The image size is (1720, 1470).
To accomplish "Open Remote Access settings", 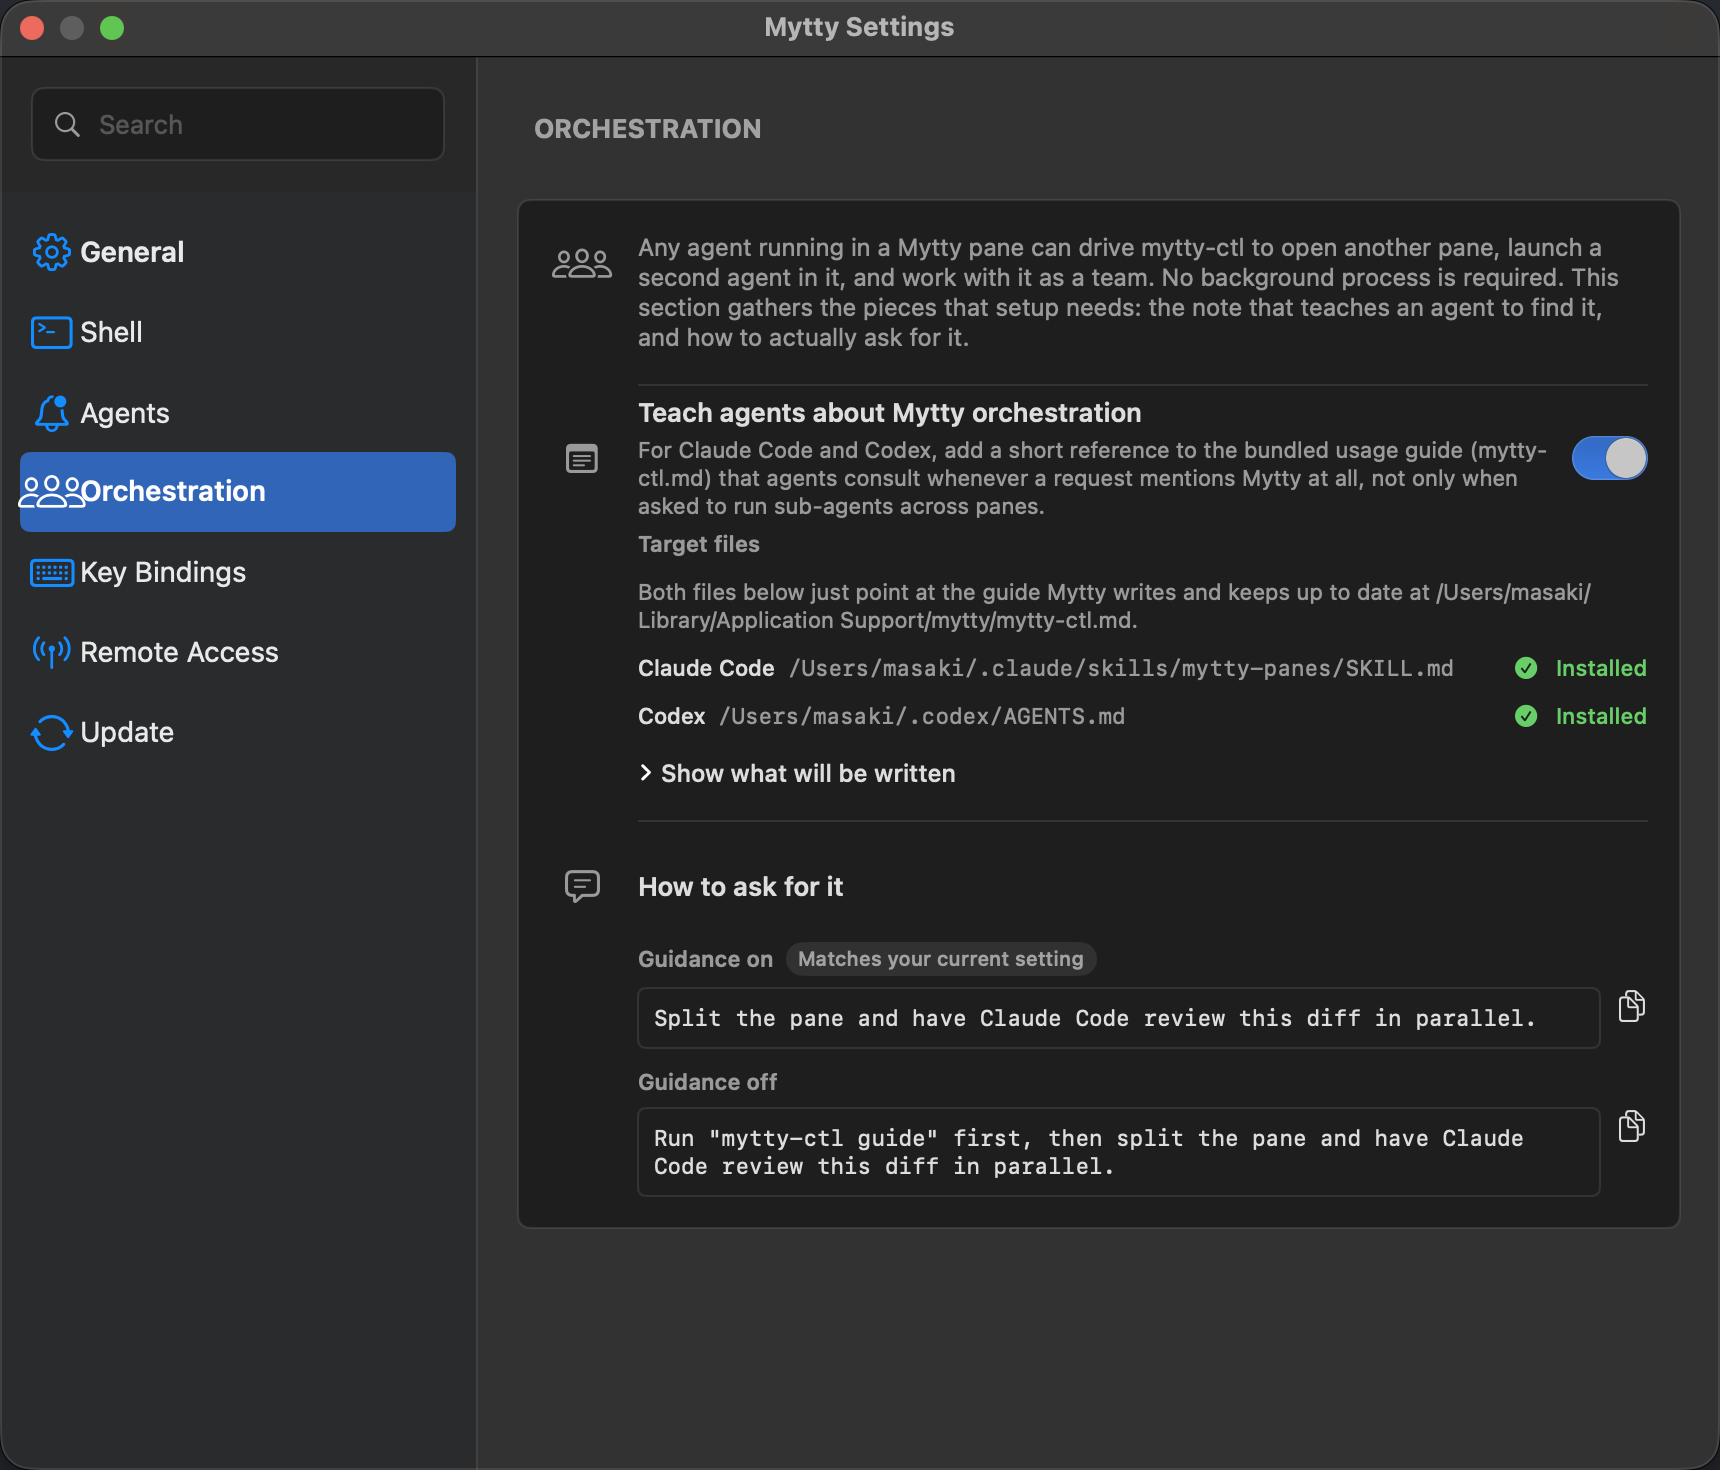I will [x=238, y=652].
